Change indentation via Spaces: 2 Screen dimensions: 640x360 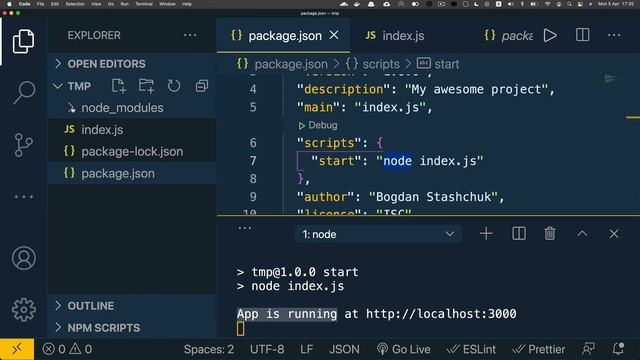point(209,349)
